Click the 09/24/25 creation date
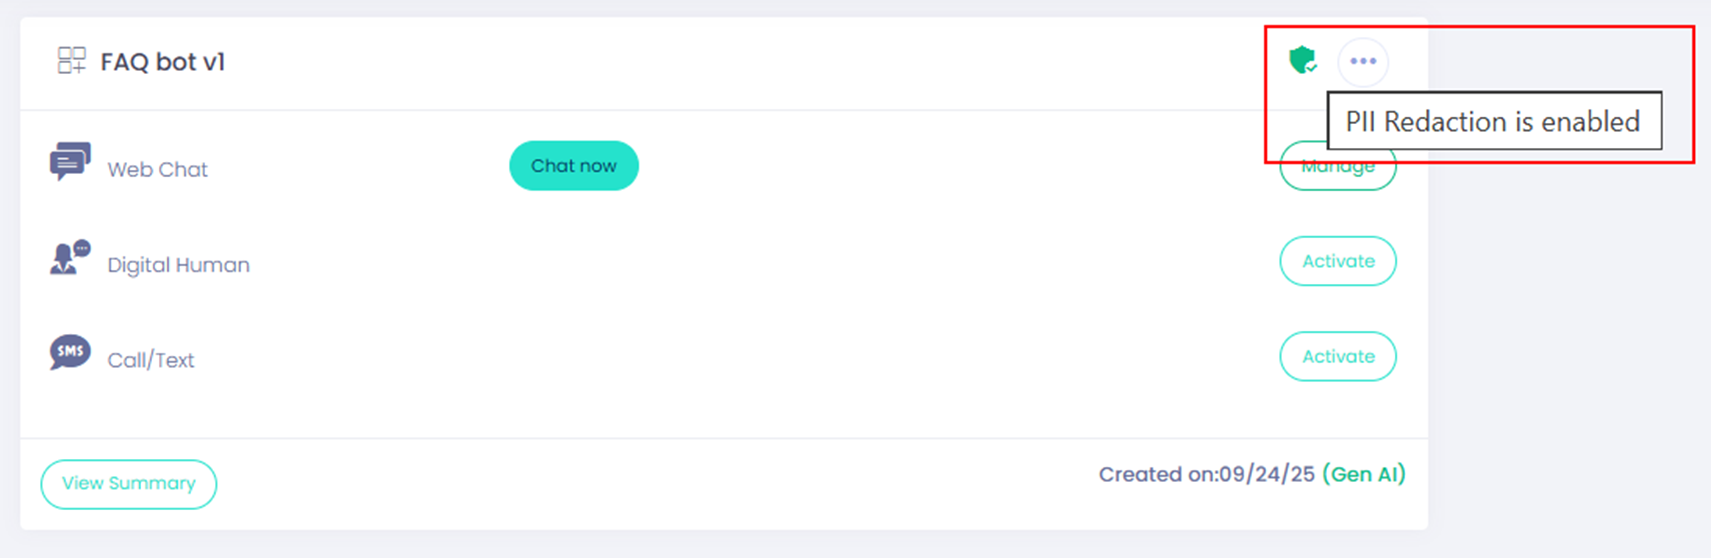The image size is (1711, 558). coord(1267,474)
